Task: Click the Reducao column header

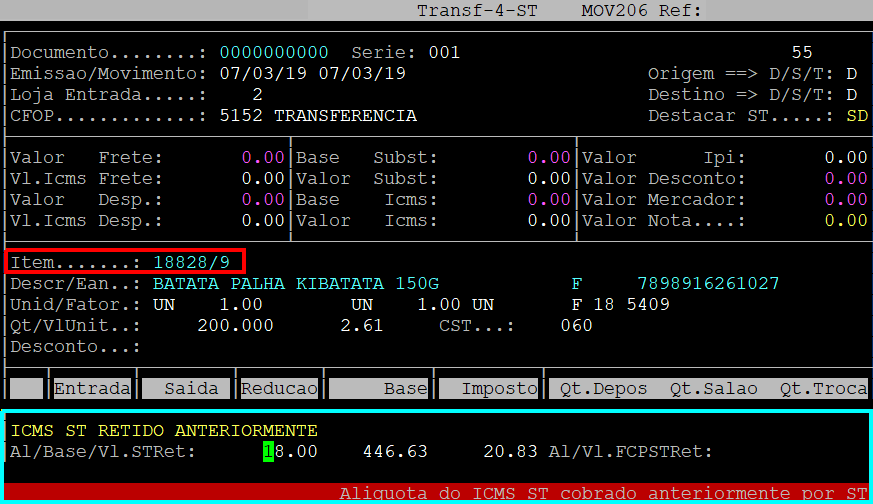Action: click(x=279, y=388)
